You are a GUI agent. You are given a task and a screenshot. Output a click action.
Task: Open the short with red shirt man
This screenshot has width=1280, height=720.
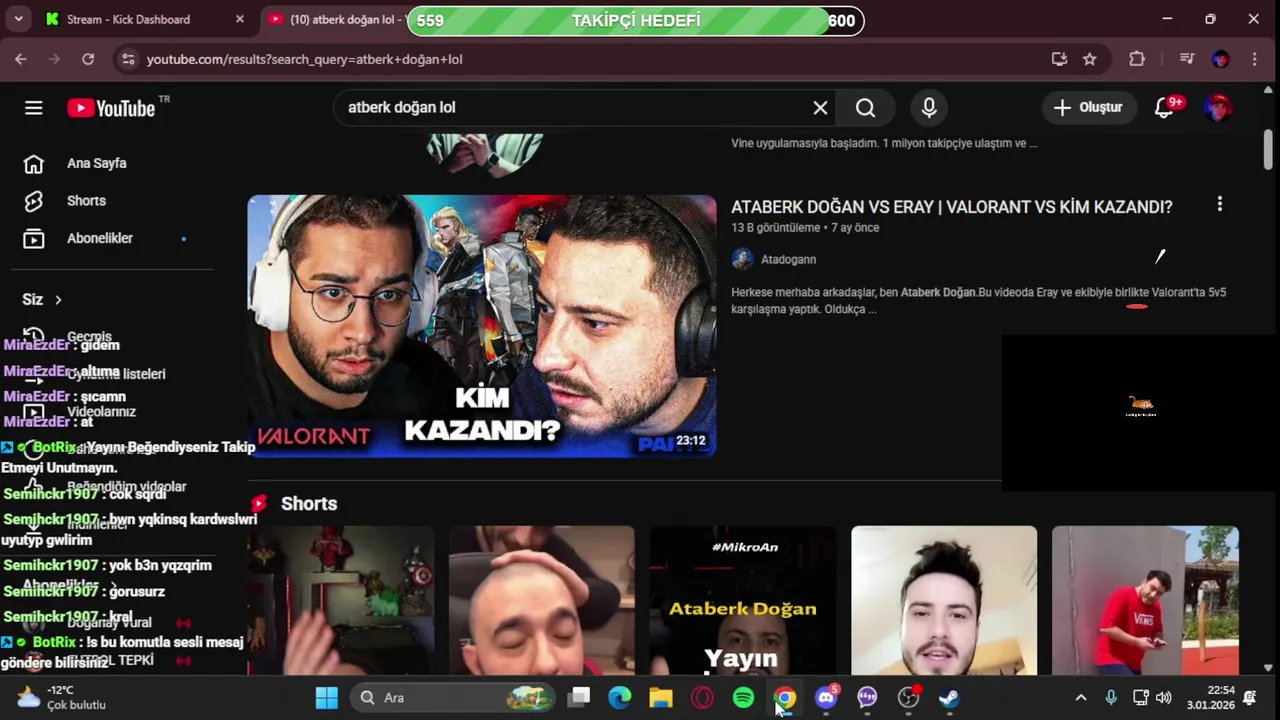click(x=1145, y=600)
